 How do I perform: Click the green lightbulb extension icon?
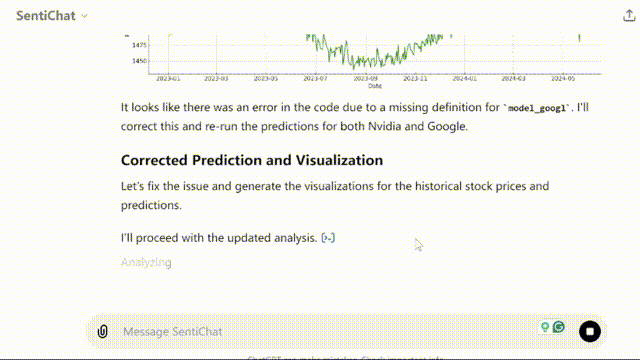tap(545, 327)
